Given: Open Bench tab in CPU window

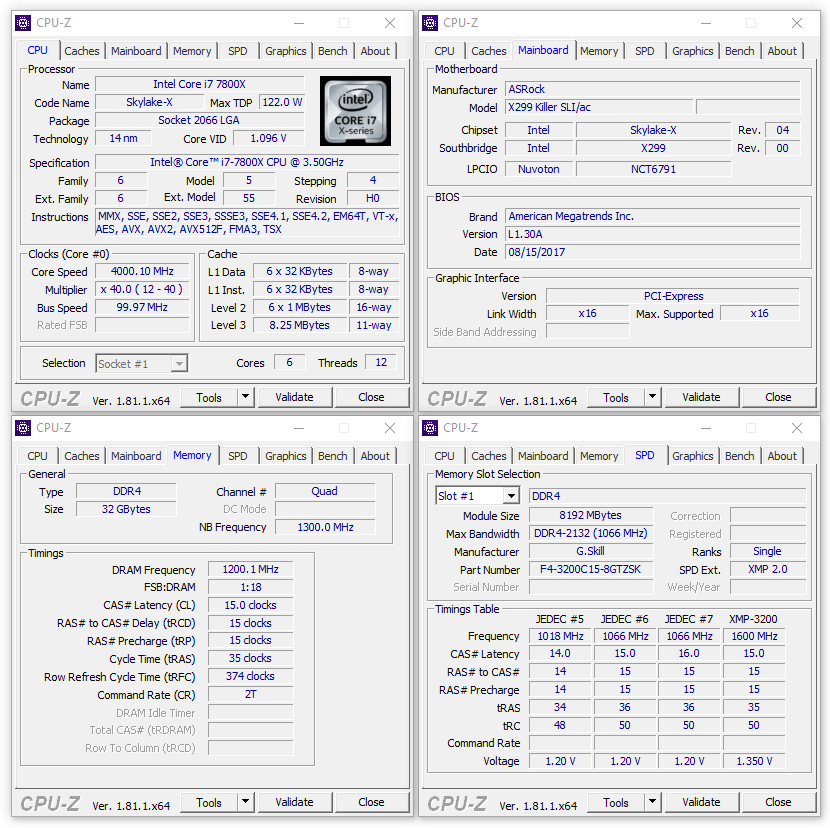Looking at the screenshot, I should 332,51.
